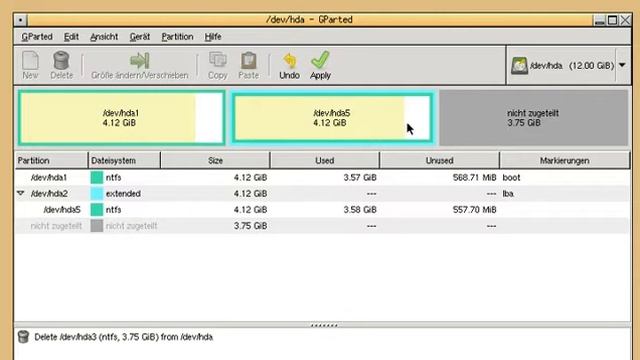Click the ntfs color swatch of /dev/hda1
640x360 pixels.
click(97, 178)
